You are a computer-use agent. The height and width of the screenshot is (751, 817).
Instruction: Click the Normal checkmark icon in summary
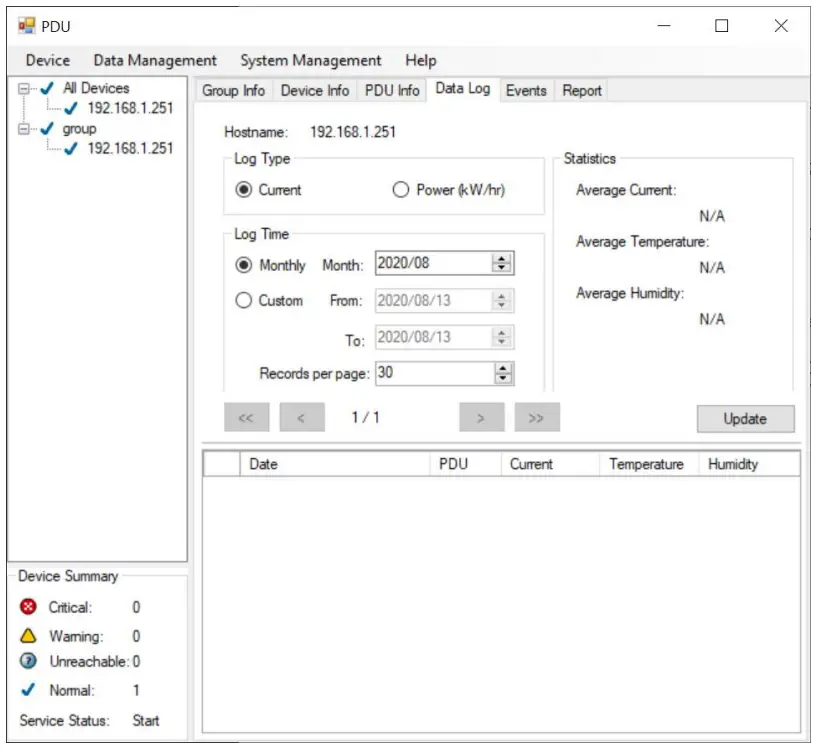(28, 690)
